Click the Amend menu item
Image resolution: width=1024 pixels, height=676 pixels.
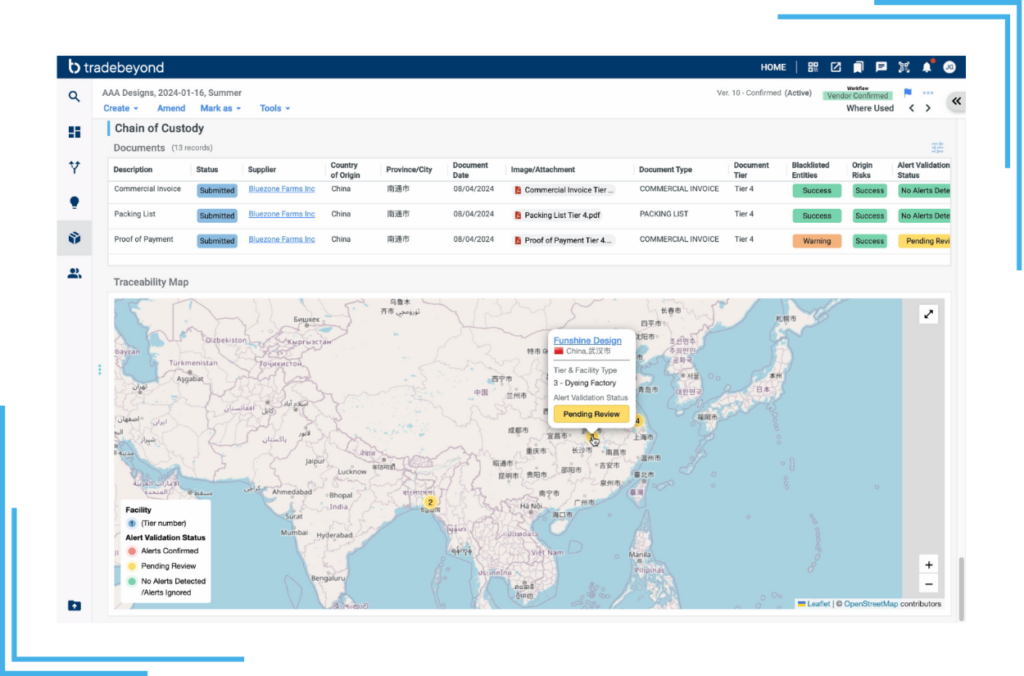click(171, 108)
